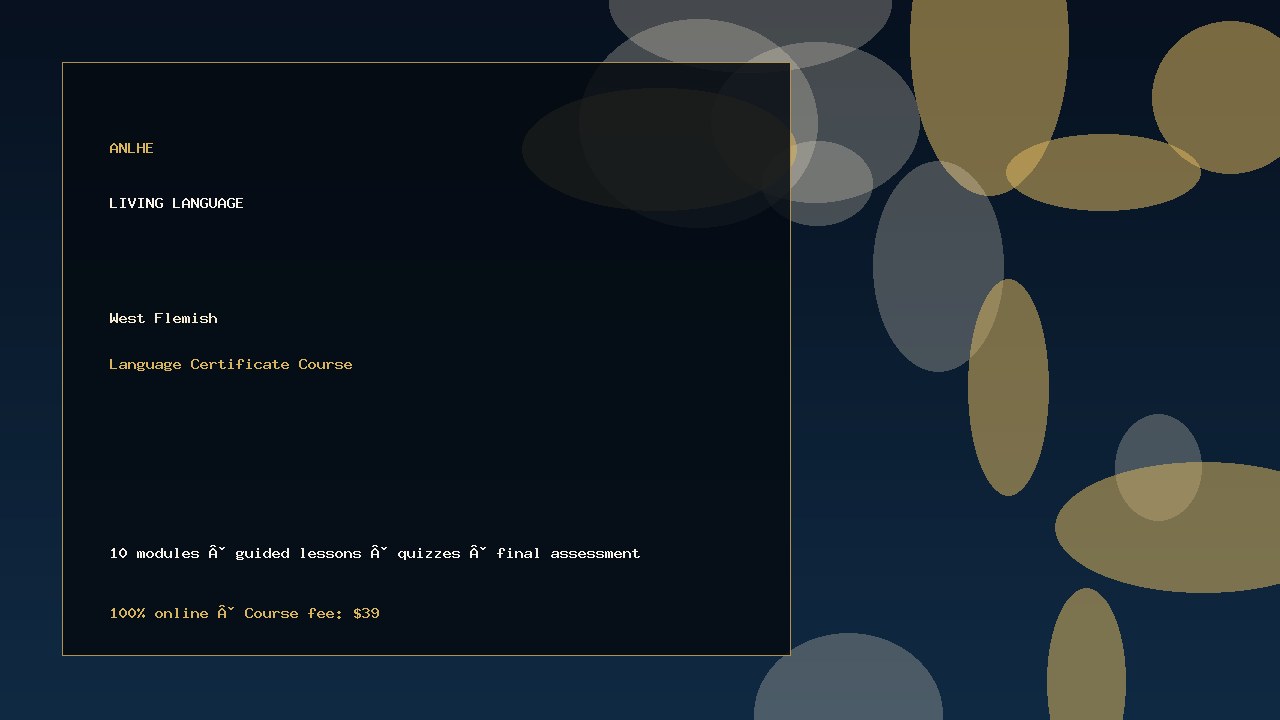The width and height of the screenshot is (1280, 720).
Task: Click the 100% online course fee line
Action: pyautogui.click(x=244, y=613)
